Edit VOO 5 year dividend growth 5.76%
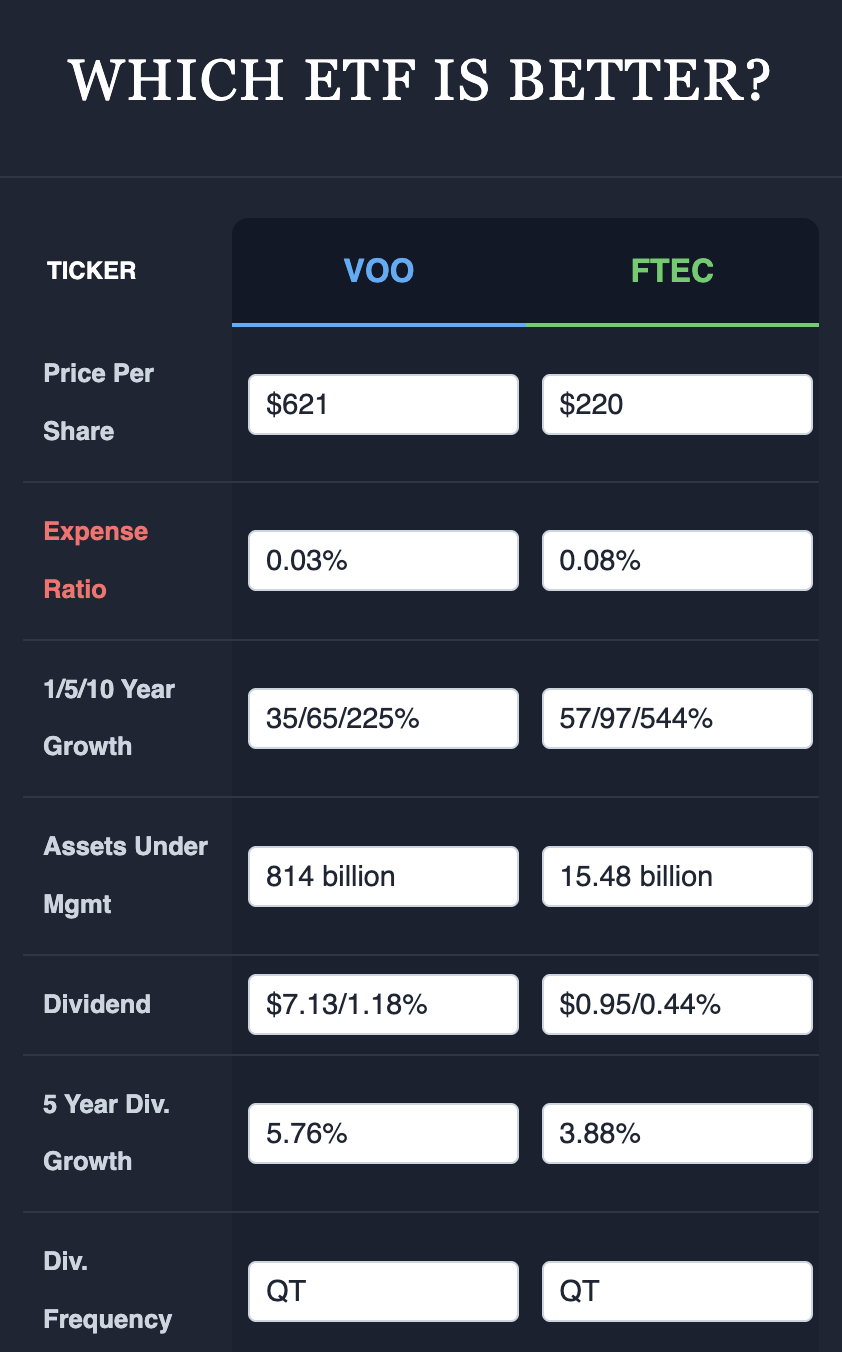Image resolution: width=842 pixels, height=1352 pixels. point(383,1133)
